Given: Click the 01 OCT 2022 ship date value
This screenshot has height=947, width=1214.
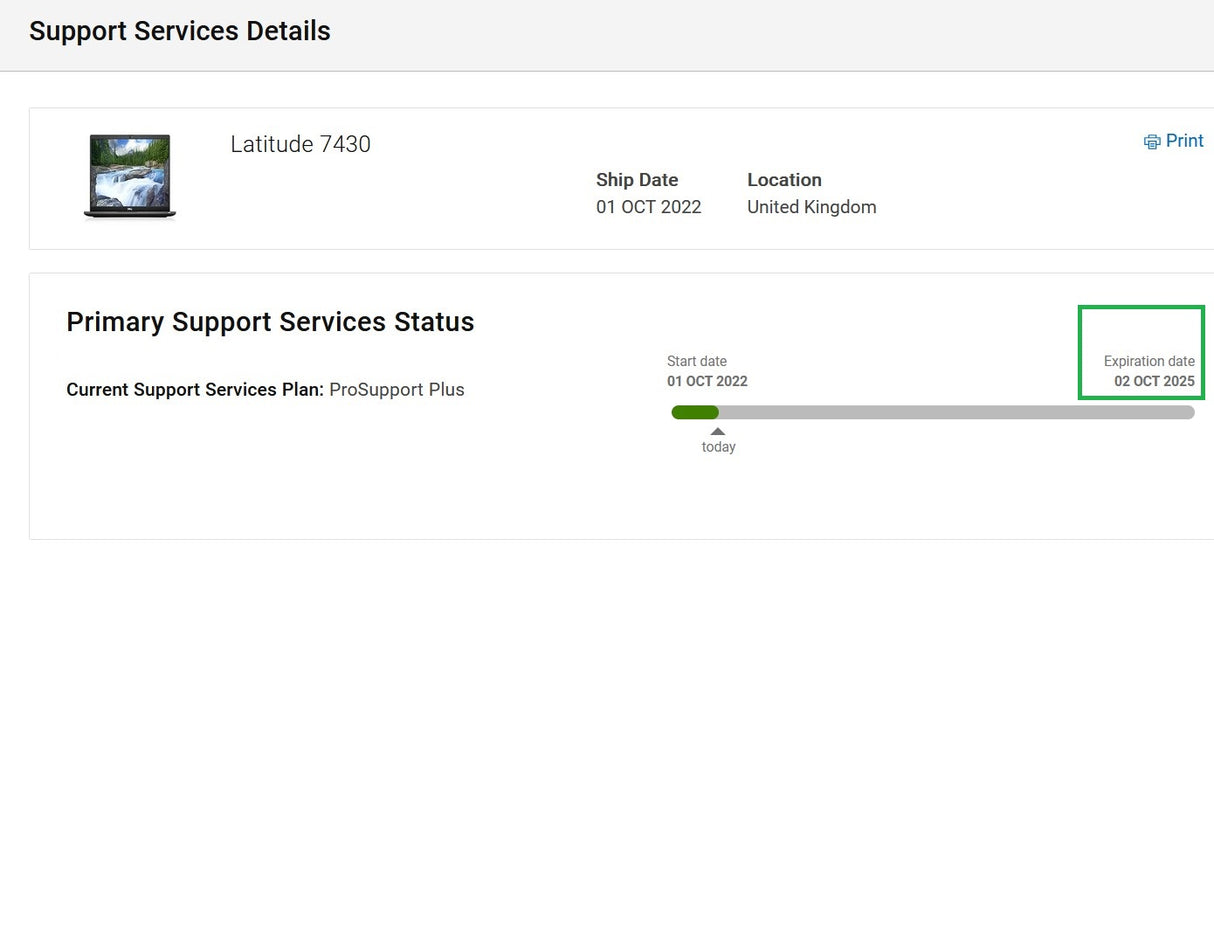Looking at the screenshot, I should pos(648,207).
